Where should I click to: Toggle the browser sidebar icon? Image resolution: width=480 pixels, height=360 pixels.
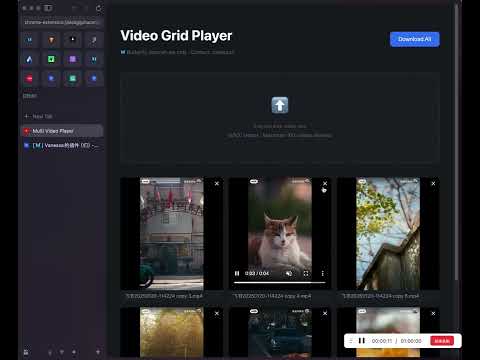[x=48, y=8]
